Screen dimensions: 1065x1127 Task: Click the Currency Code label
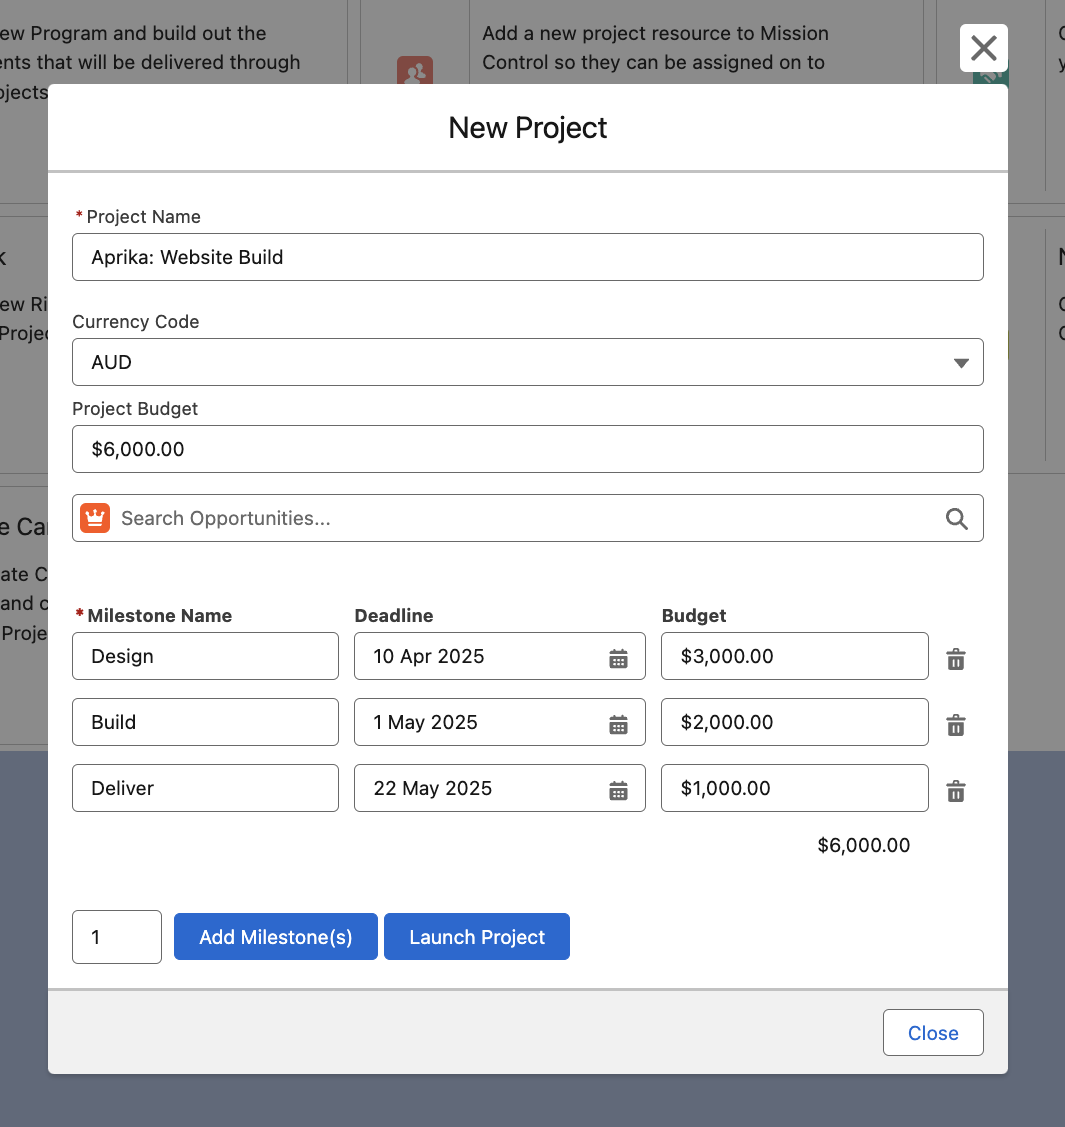[136, 322]
